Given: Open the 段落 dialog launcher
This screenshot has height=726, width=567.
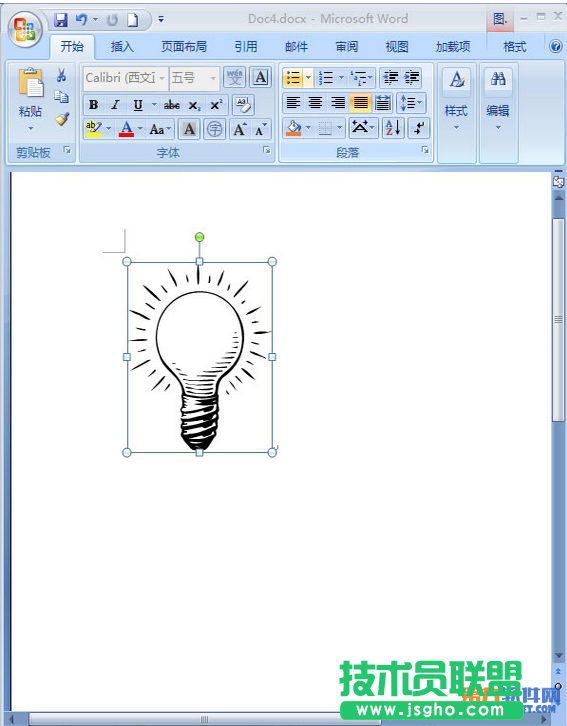Looking at the screenshot, I should click(x=425, y=150).
